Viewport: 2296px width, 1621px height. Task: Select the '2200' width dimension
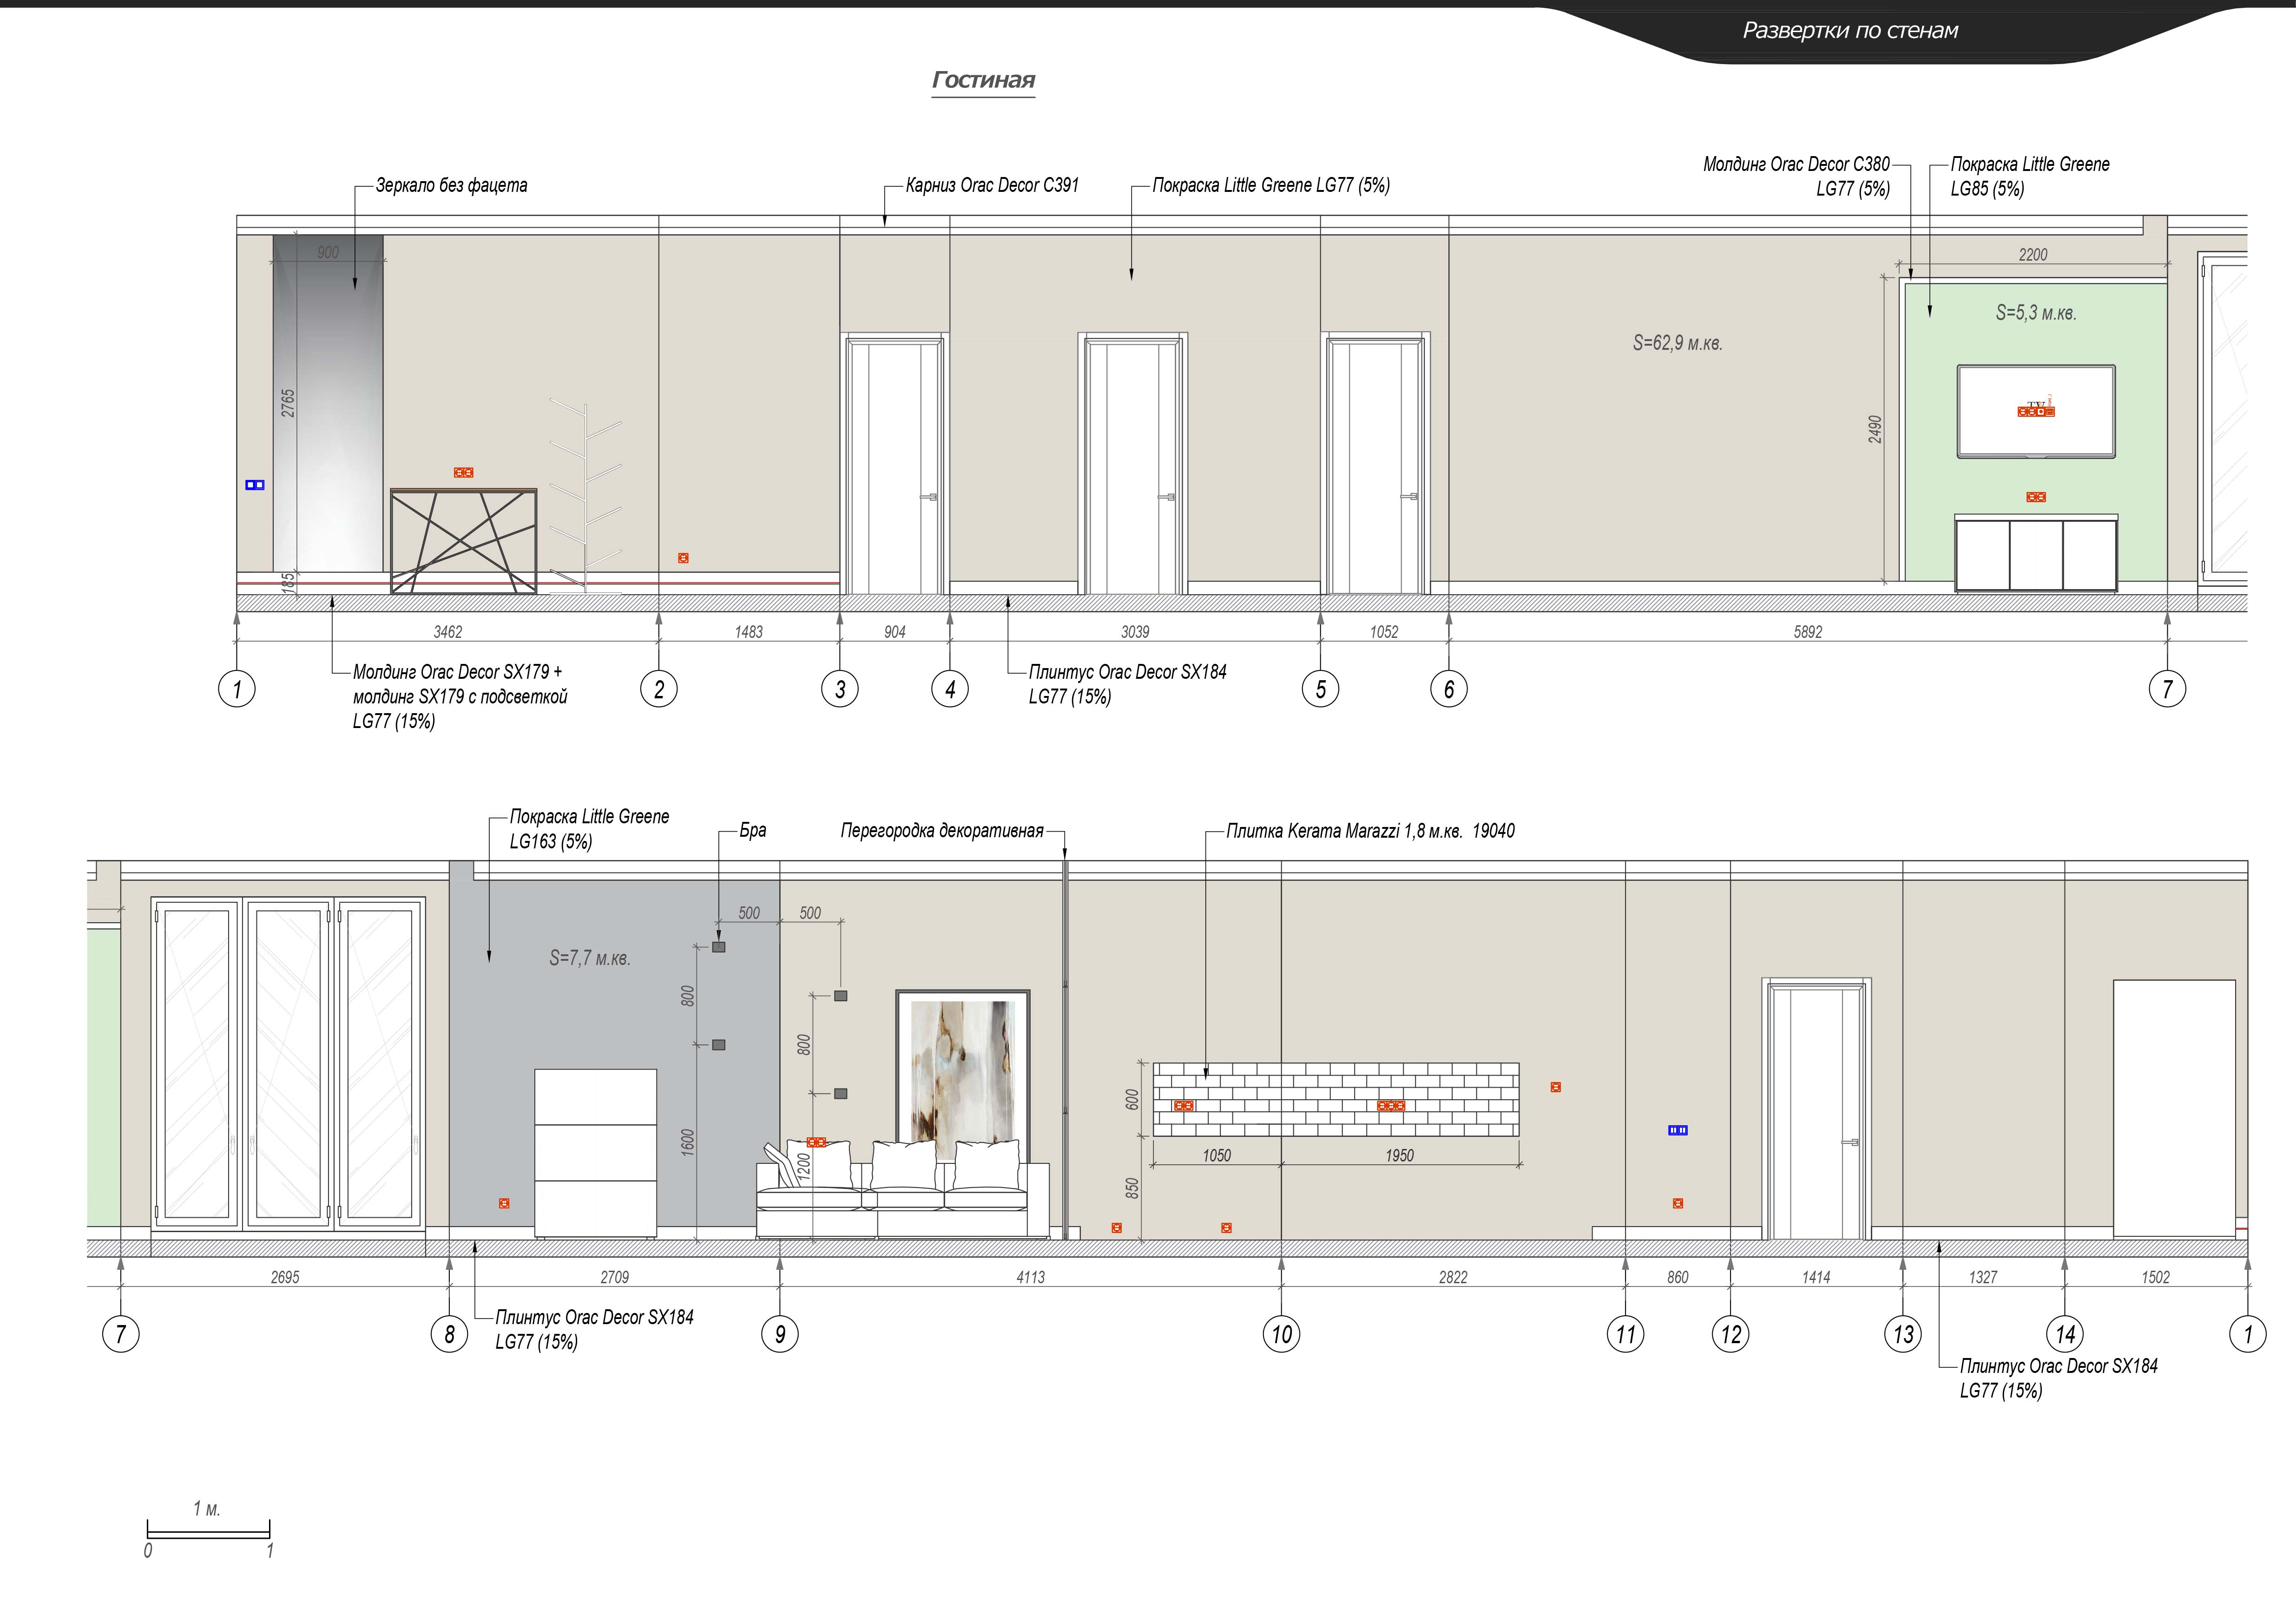pos(2033,255)
